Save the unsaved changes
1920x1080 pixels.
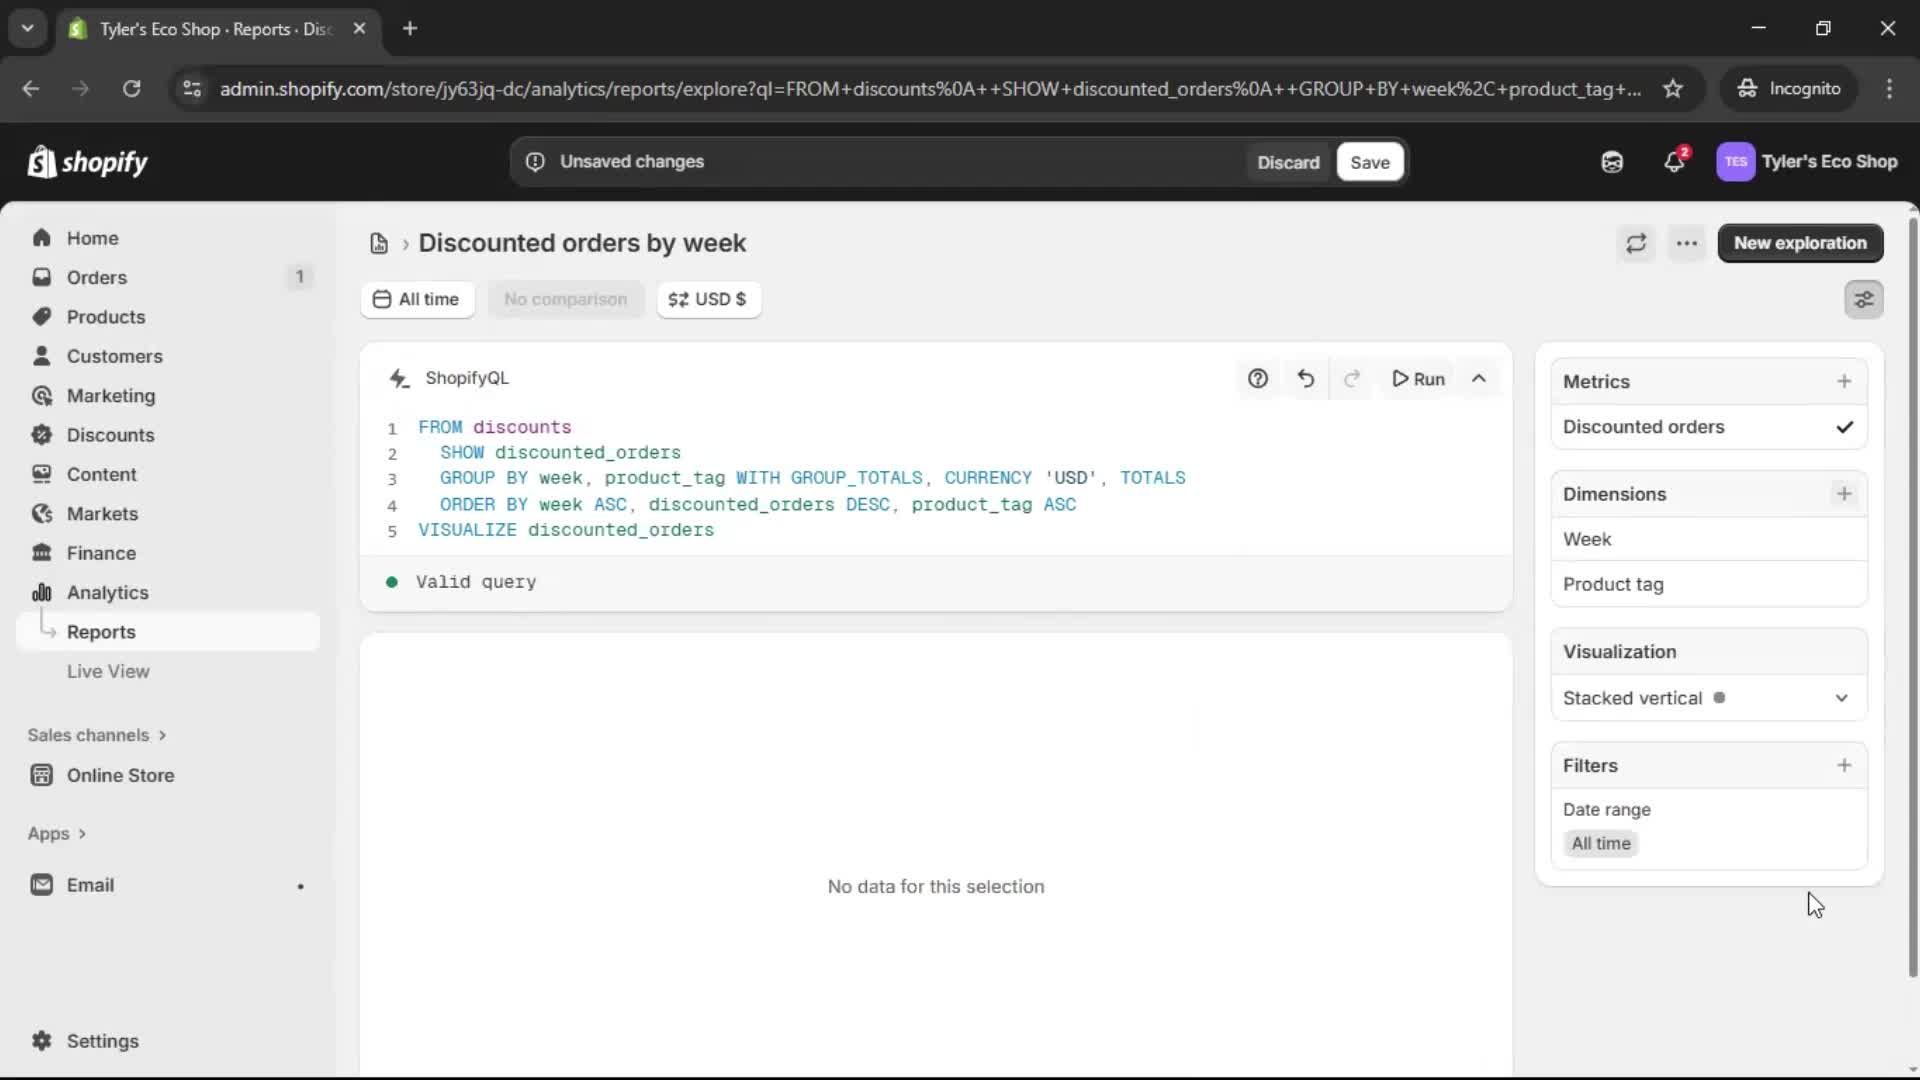1369,162
